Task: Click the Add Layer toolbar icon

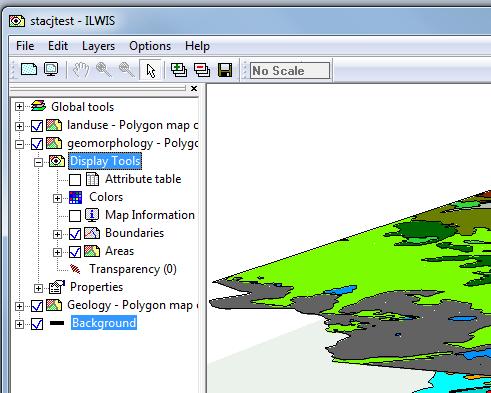Action: [179, 70]
